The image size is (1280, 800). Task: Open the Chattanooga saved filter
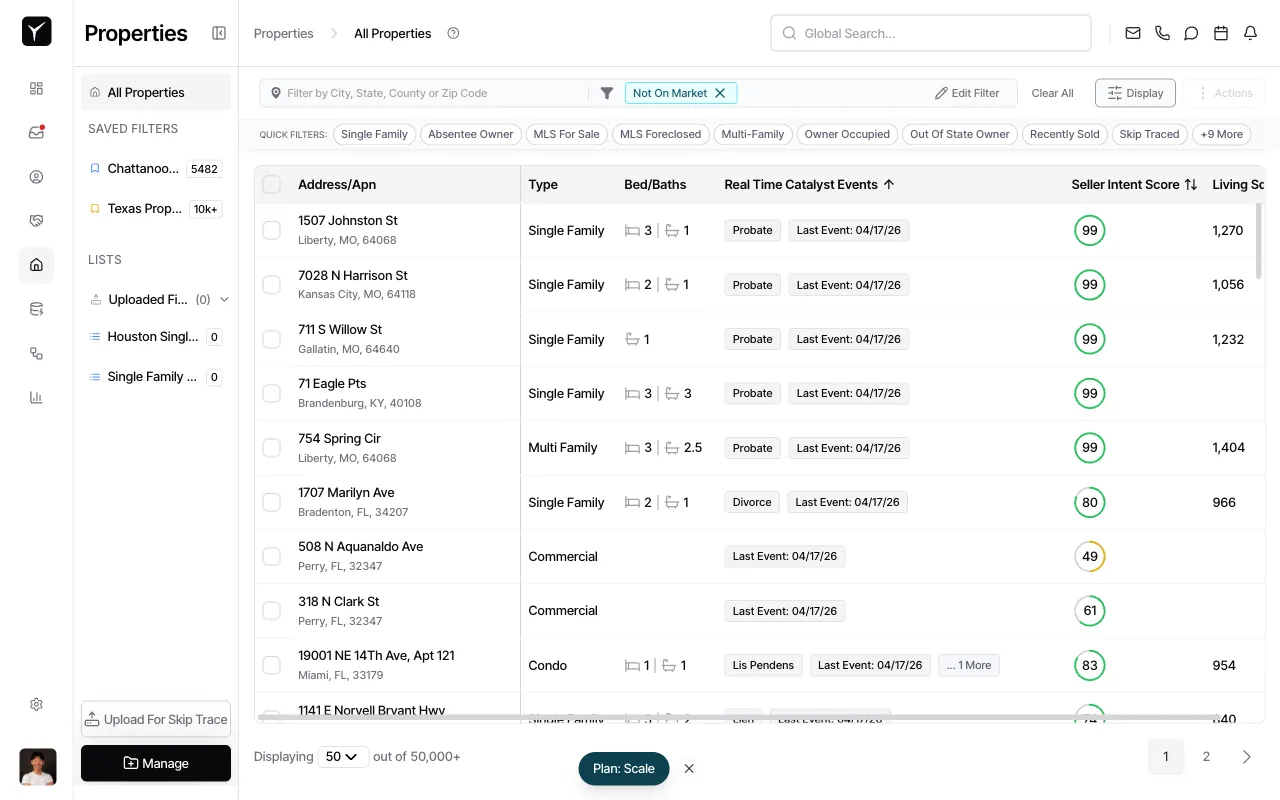click(x=143, y=168)
